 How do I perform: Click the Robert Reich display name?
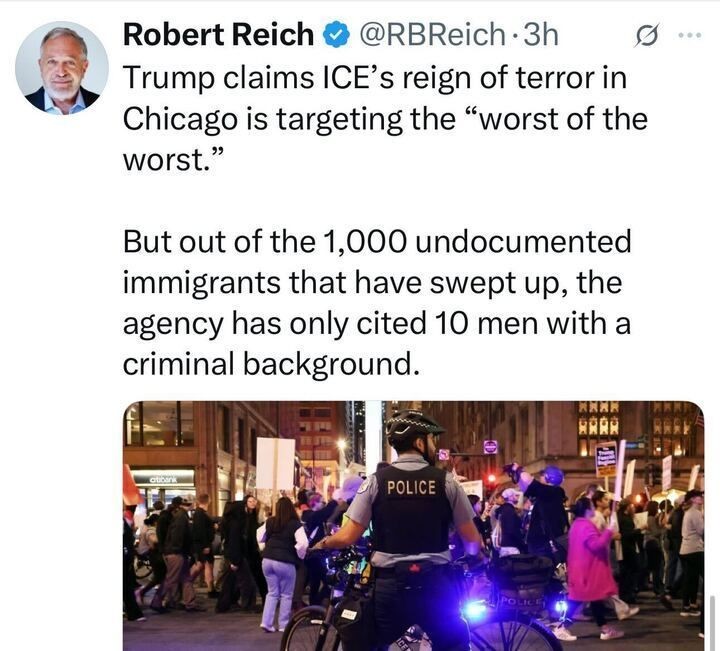coord(218,34)
